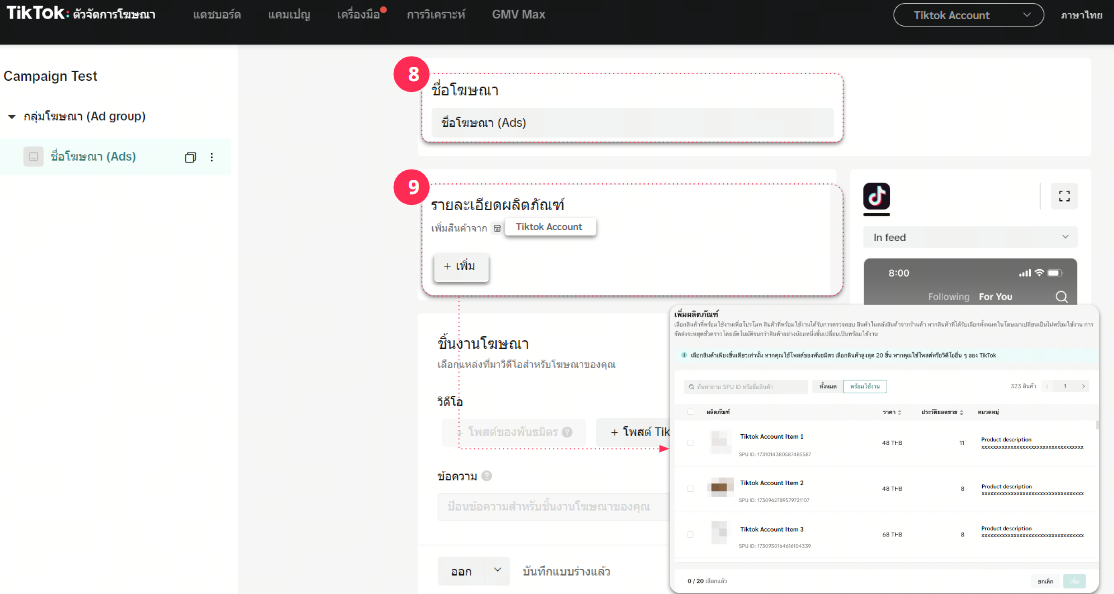This screenshot has width=1114, height=594.
Task: Collapse the กลุ่มโฆษณา (Ad group) tree triangle
Action: [11, 117]
